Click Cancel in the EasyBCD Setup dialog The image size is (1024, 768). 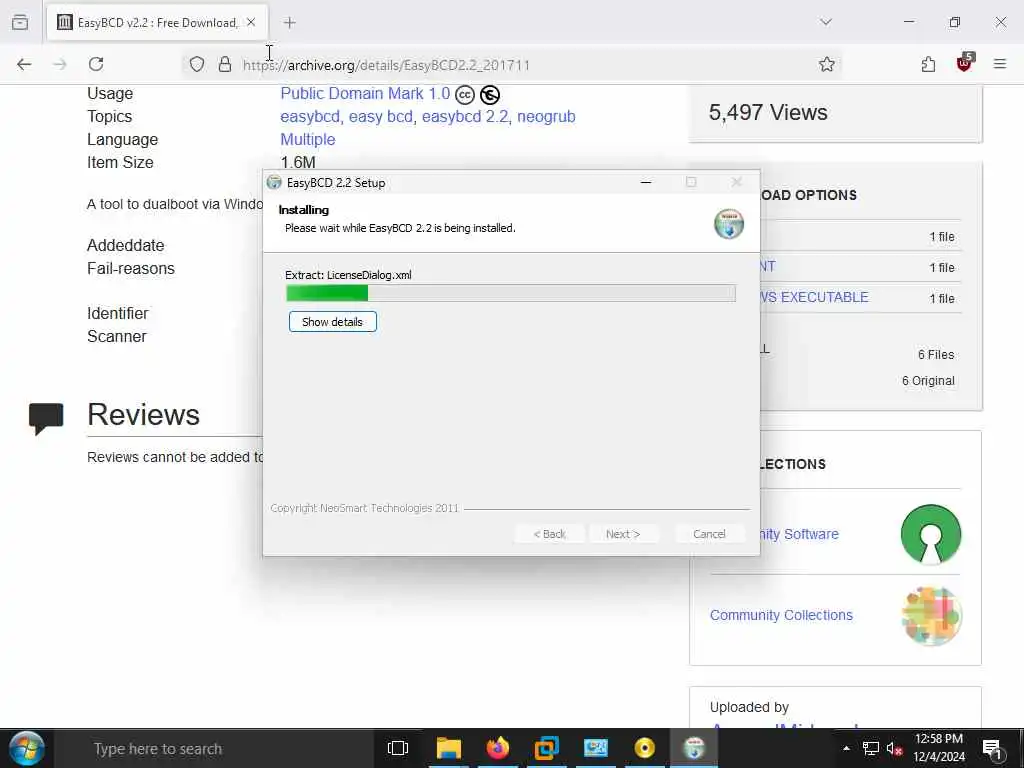click(709, 534)
